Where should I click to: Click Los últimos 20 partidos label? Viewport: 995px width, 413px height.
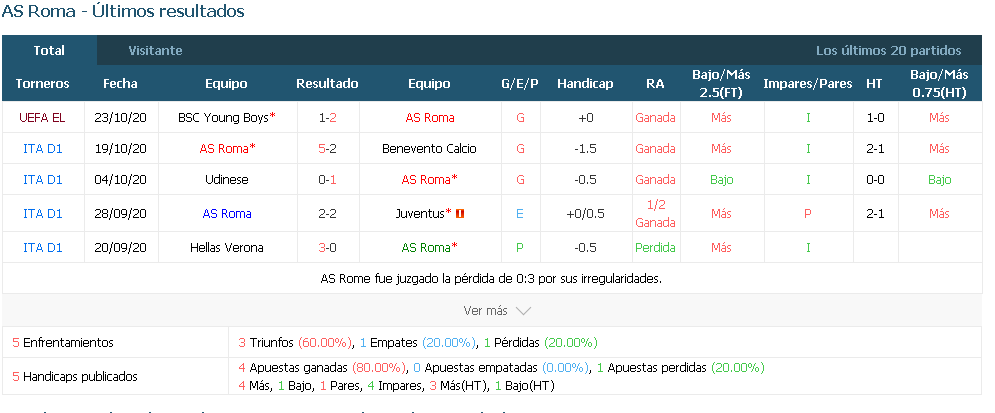(888, 51)
